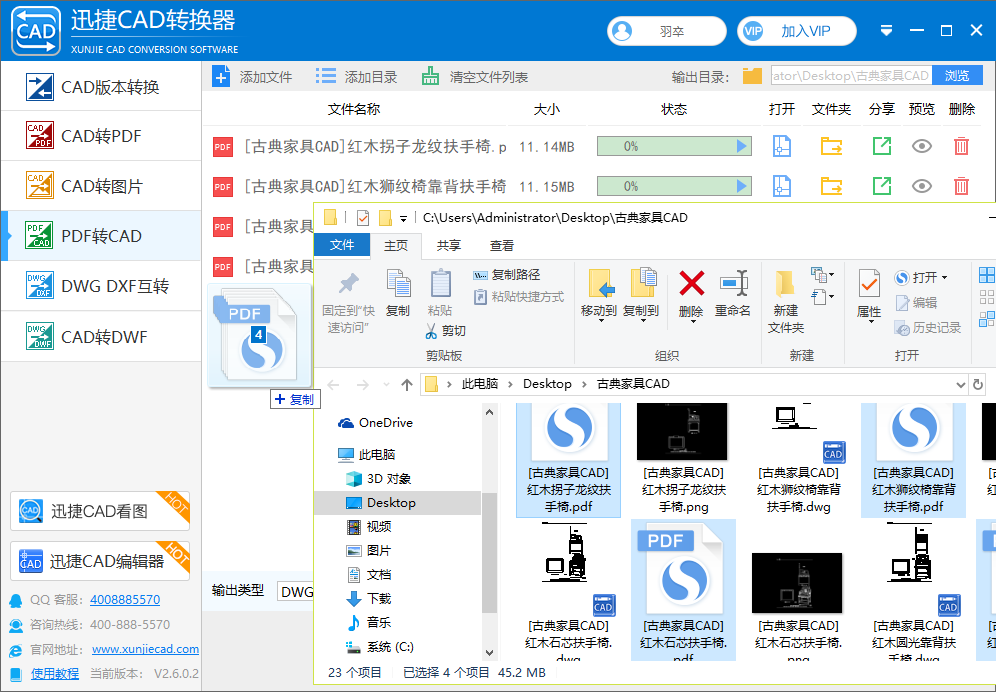Switch to PDF转CAD mode
Viewport: 996px width, 692px height.
(x=101, y=236)
